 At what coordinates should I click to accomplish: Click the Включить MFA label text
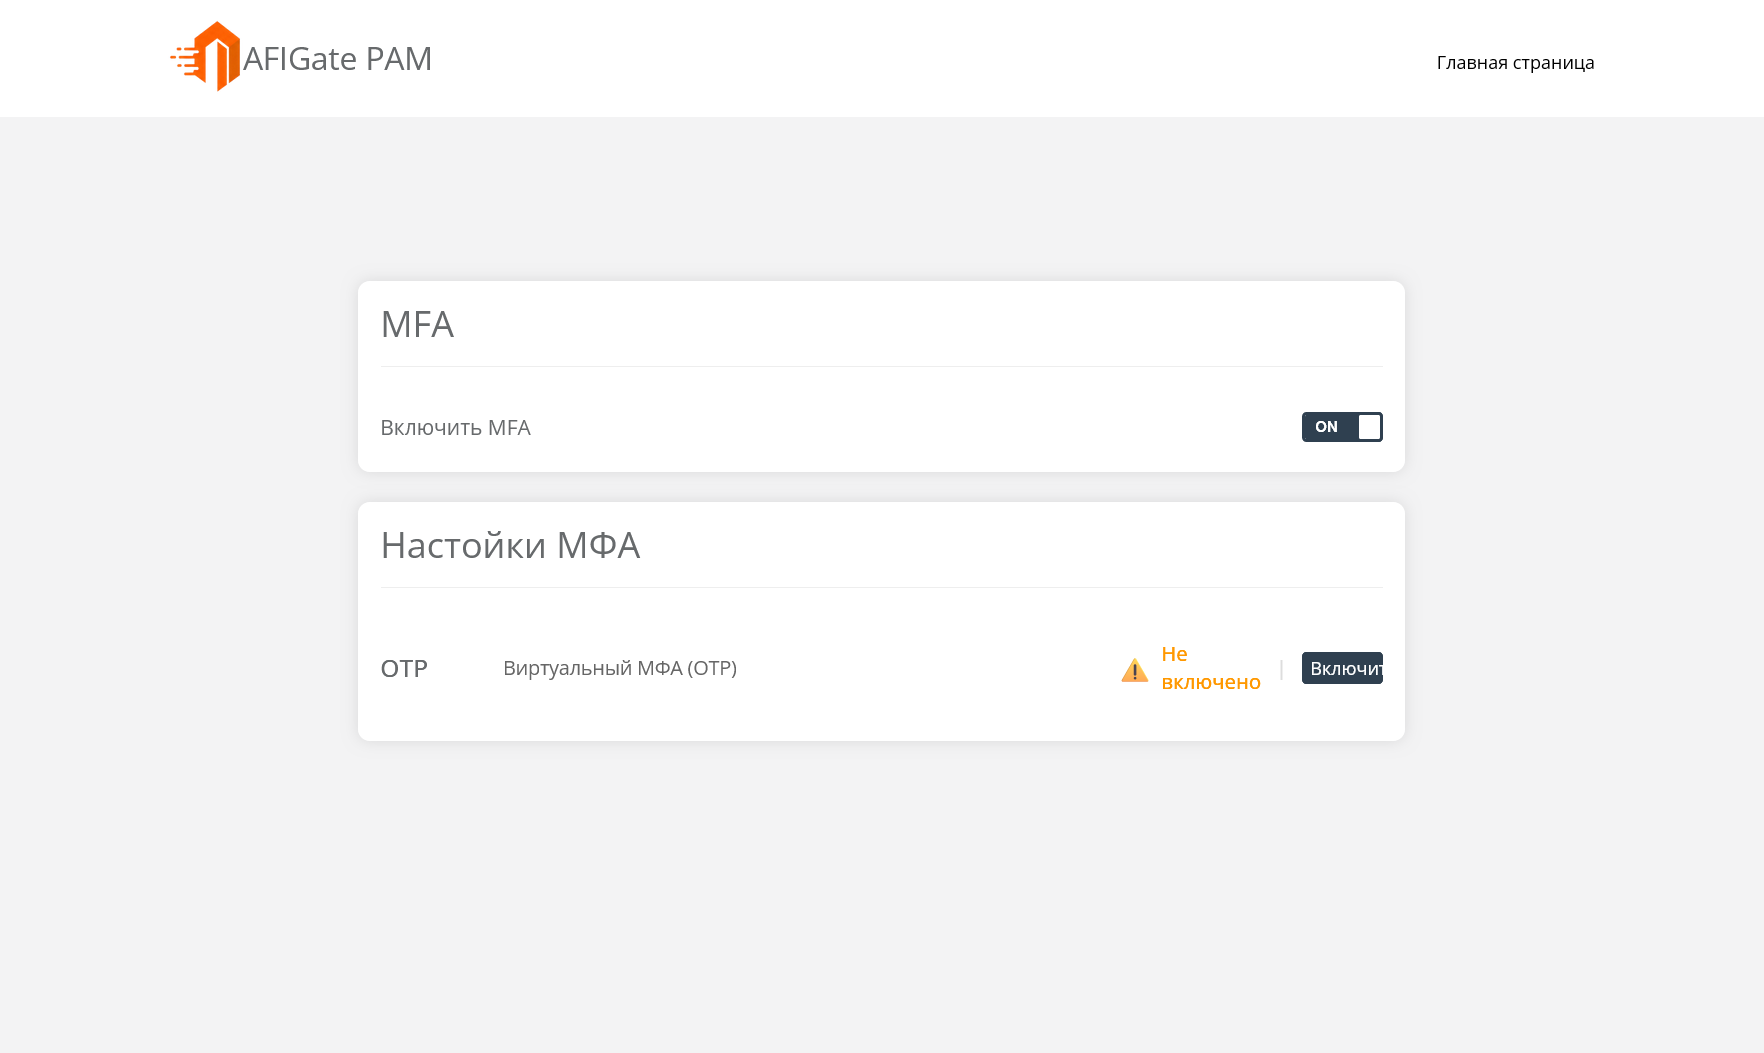point(455,427)
